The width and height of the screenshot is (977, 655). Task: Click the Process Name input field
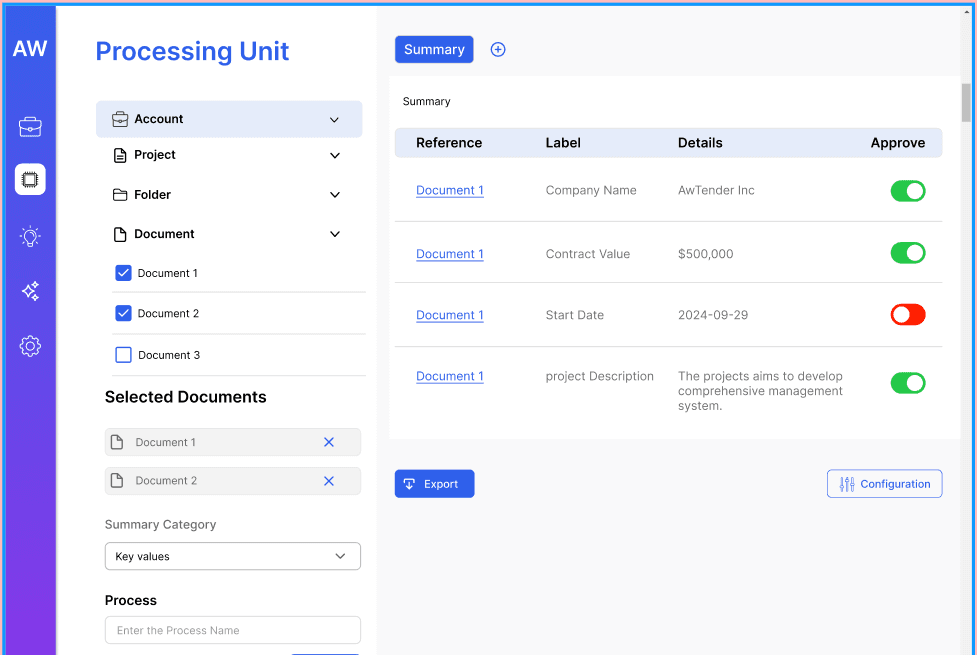point(232,630)
